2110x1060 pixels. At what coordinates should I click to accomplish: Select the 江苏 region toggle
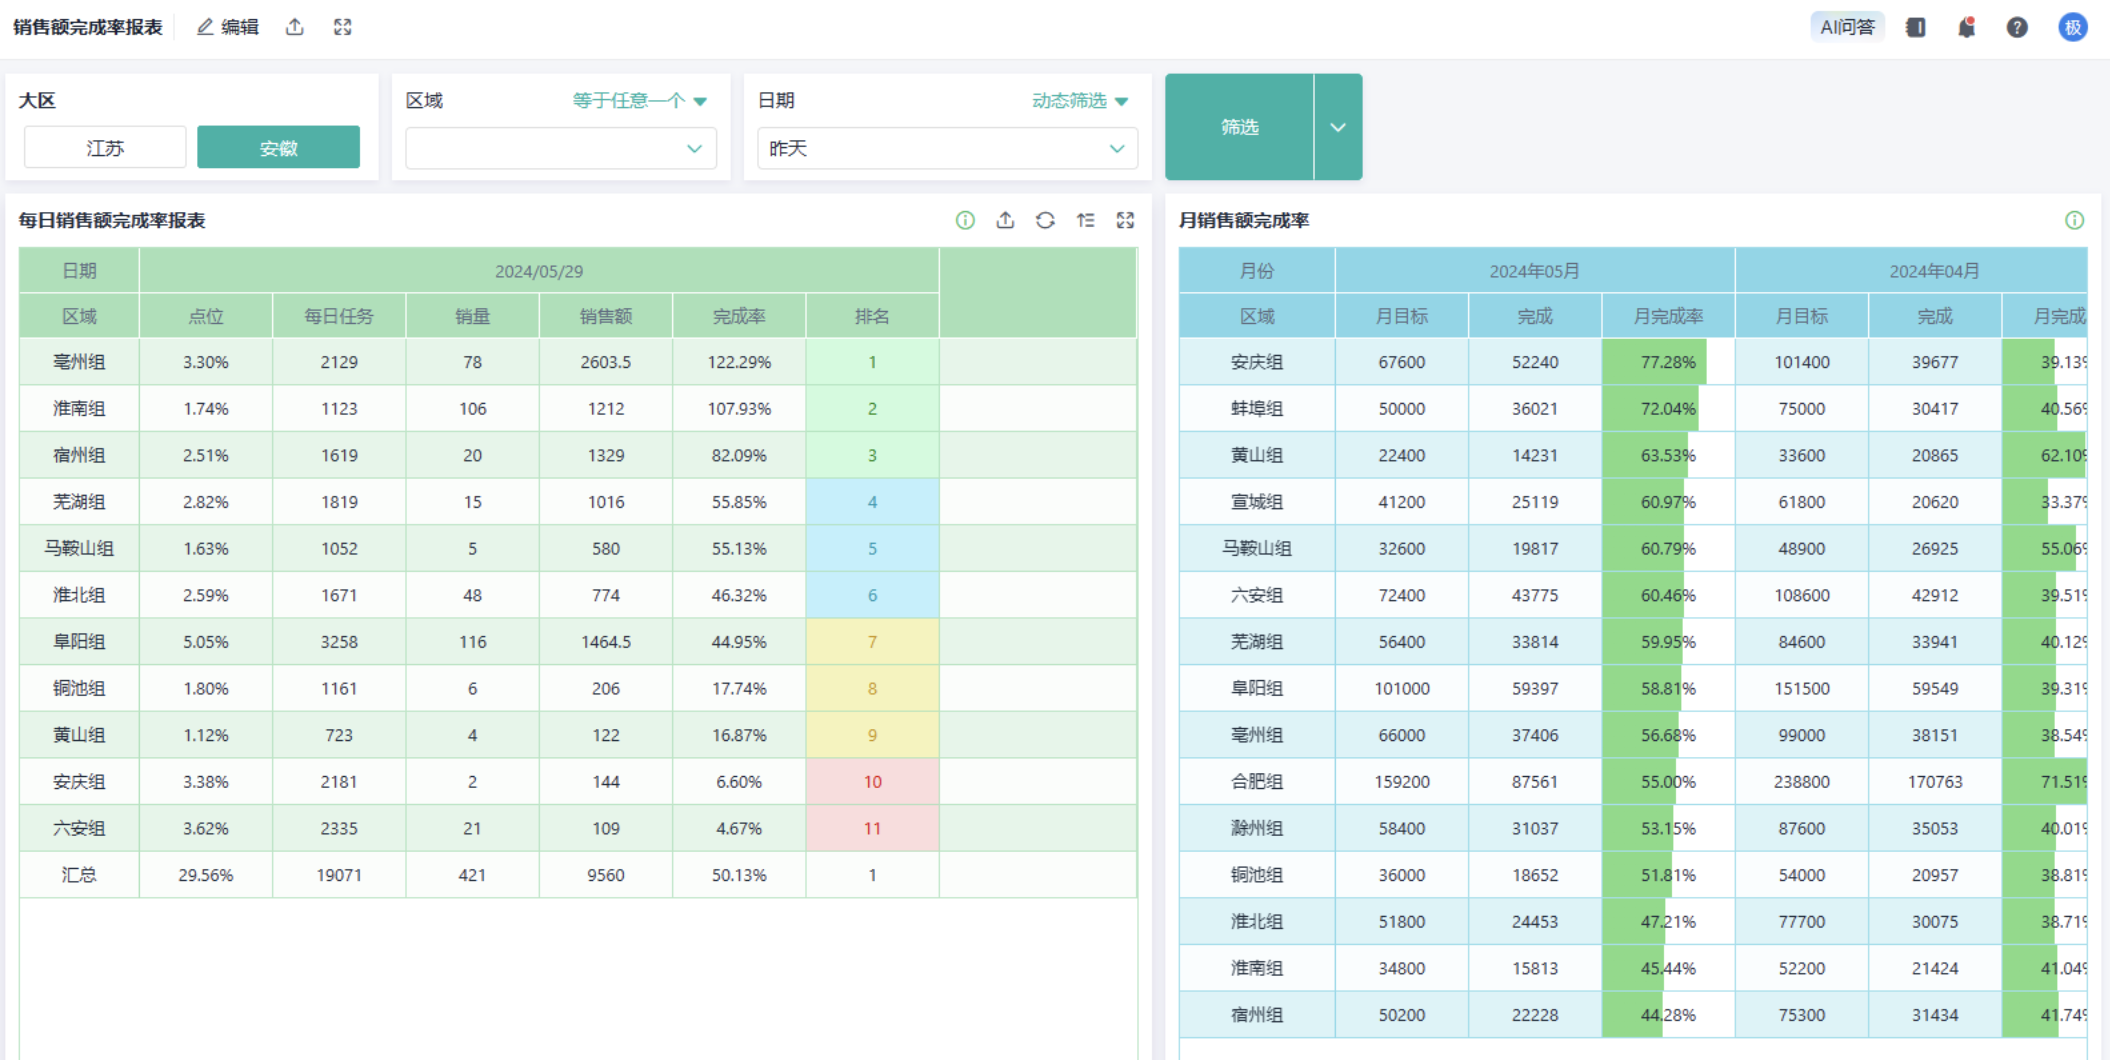tap(105, 148)
